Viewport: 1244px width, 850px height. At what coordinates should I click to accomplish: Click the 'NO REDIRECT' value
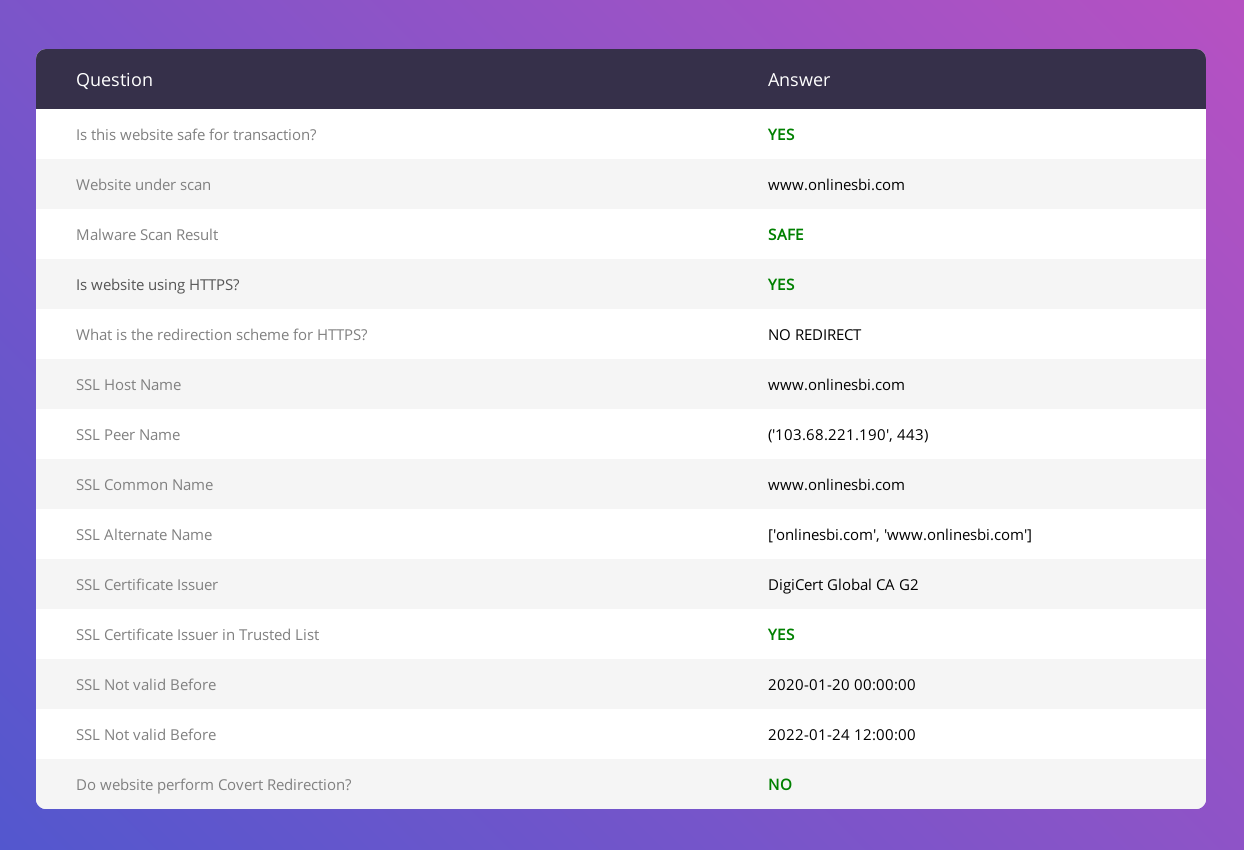[x=814, y=334]
